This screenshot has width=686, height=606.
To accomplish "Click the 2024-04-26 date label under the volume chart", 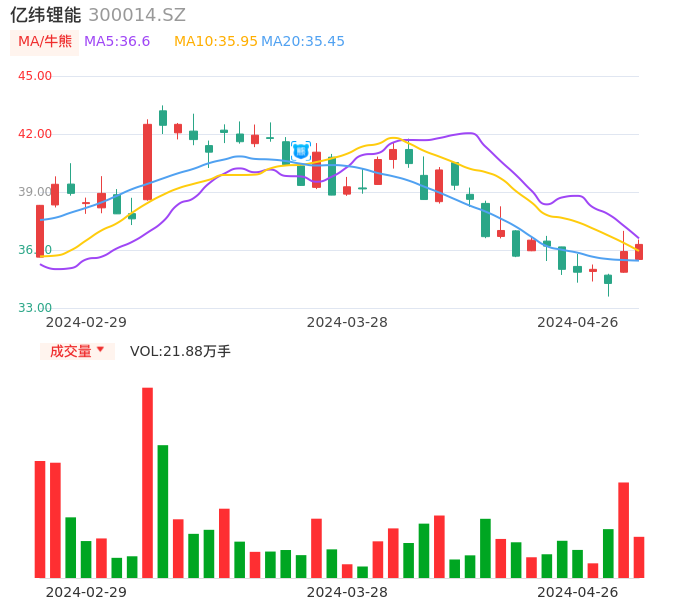I will pyautogui.click(x=578, y=592).
